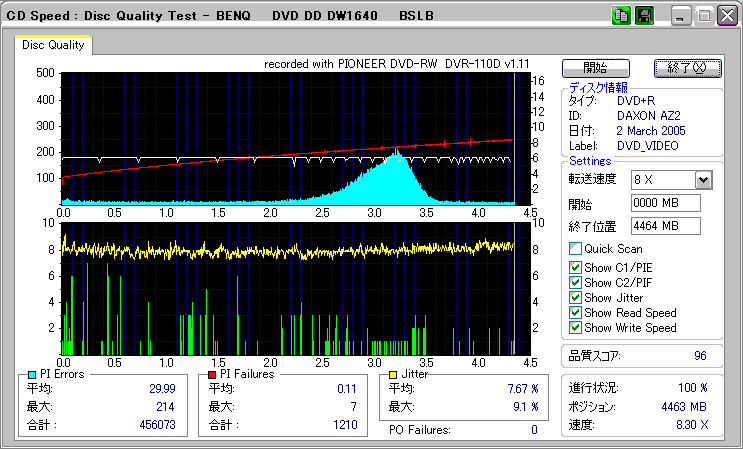The height and width of the screenshot is (449, 743).
Task: Click the red PI Failures legend square
Action: coord(212,374)
